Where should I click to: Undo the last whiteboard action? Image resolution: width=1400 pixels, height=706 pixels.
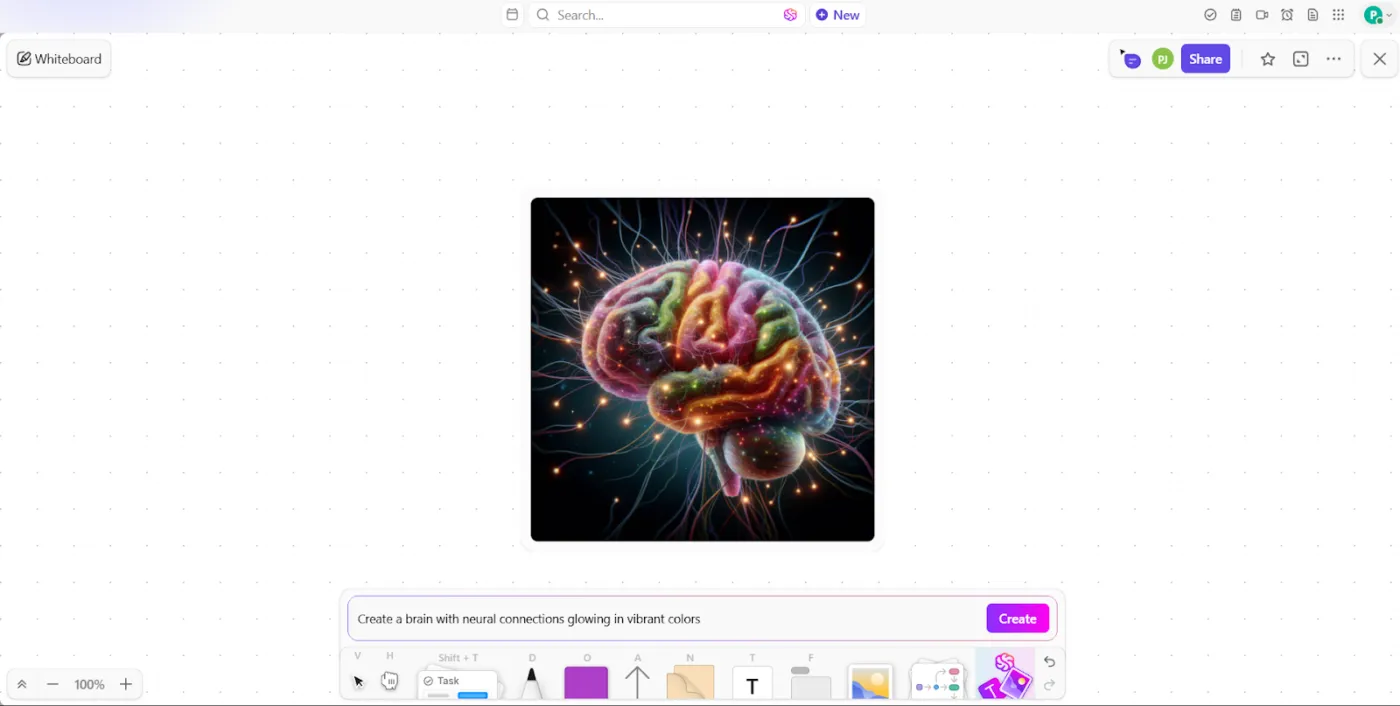tap(1049, 662)
